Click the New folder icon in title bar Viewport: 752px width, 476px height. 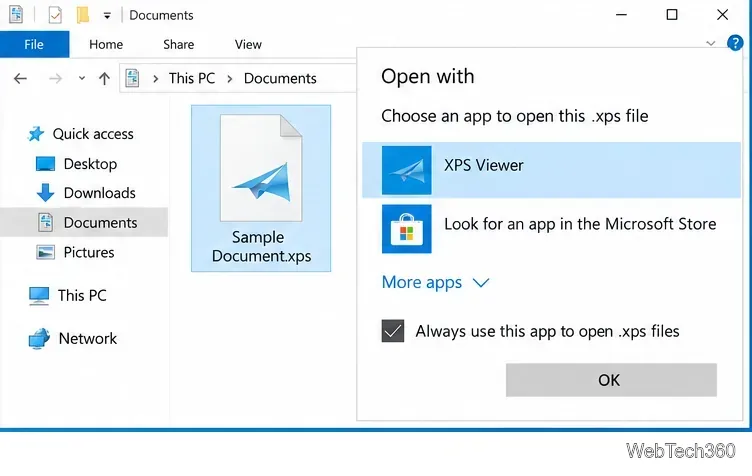[83, 15]
